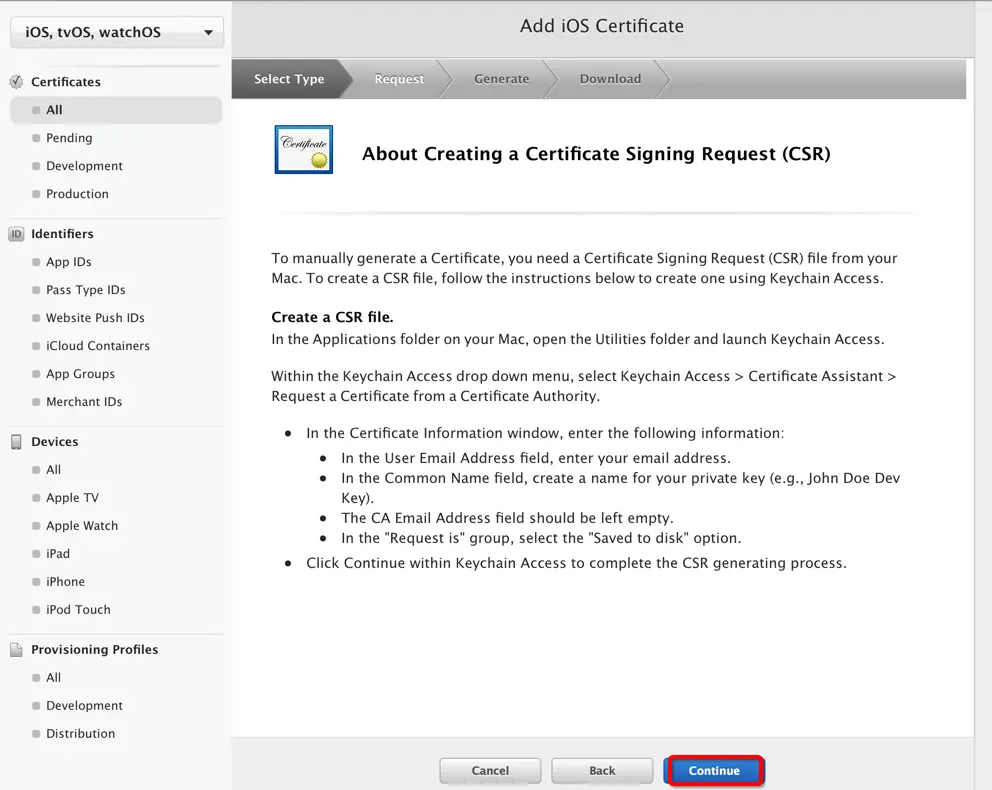Click the Request step

pyautogui.click(x=399, y=79)
